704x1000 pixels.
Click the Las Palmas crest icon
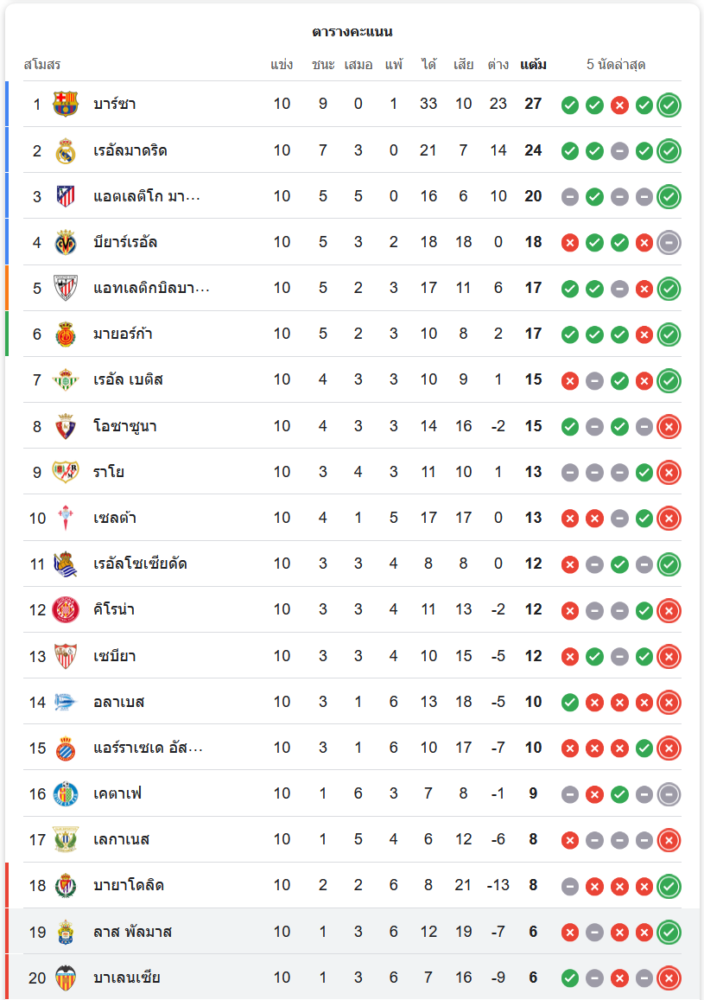coord(66,931)
